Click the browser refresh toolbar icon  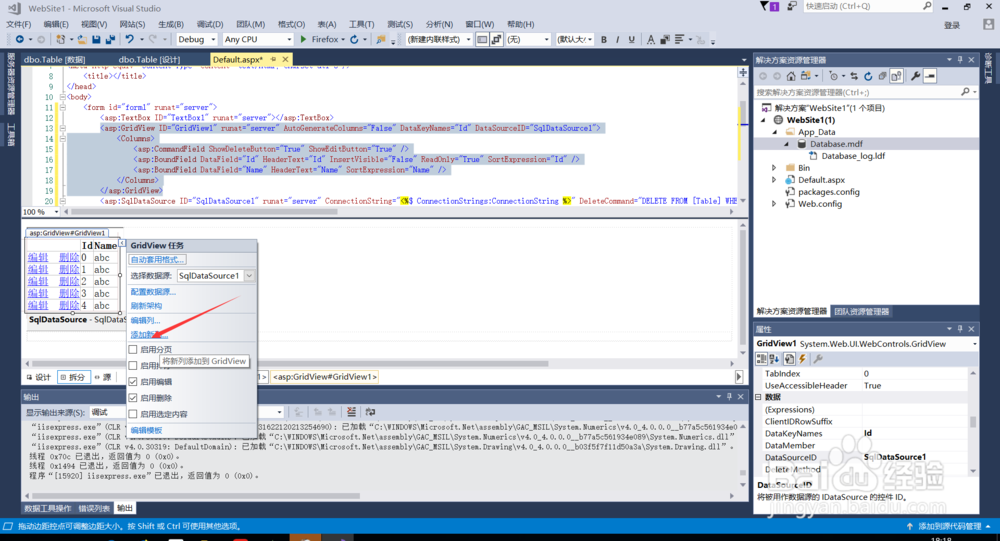click(354, 40)
